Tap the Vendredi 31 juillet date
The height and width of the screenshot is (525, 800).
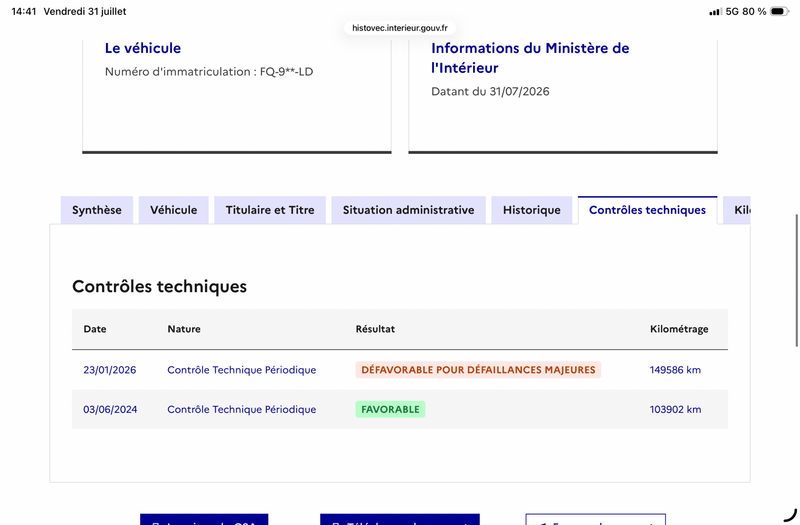[85, 11]
